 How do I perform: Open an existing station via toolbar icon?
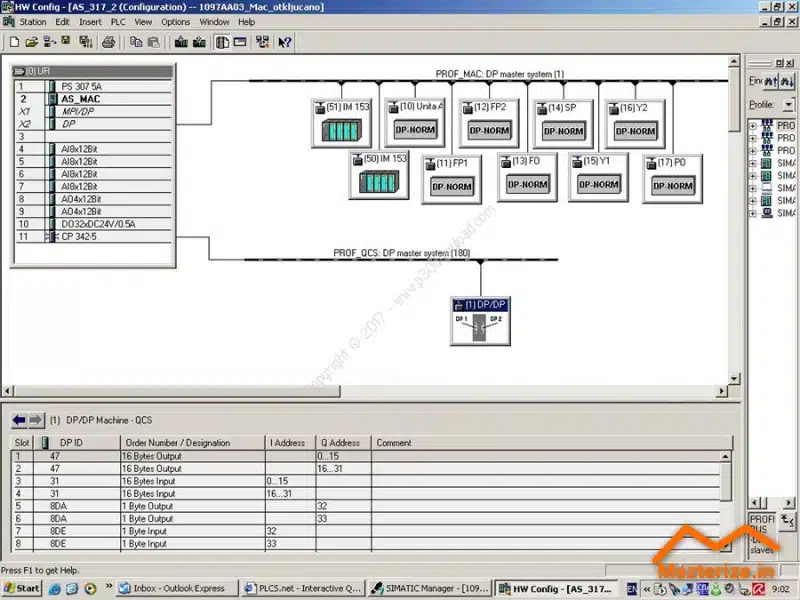[x=31, y=41]
